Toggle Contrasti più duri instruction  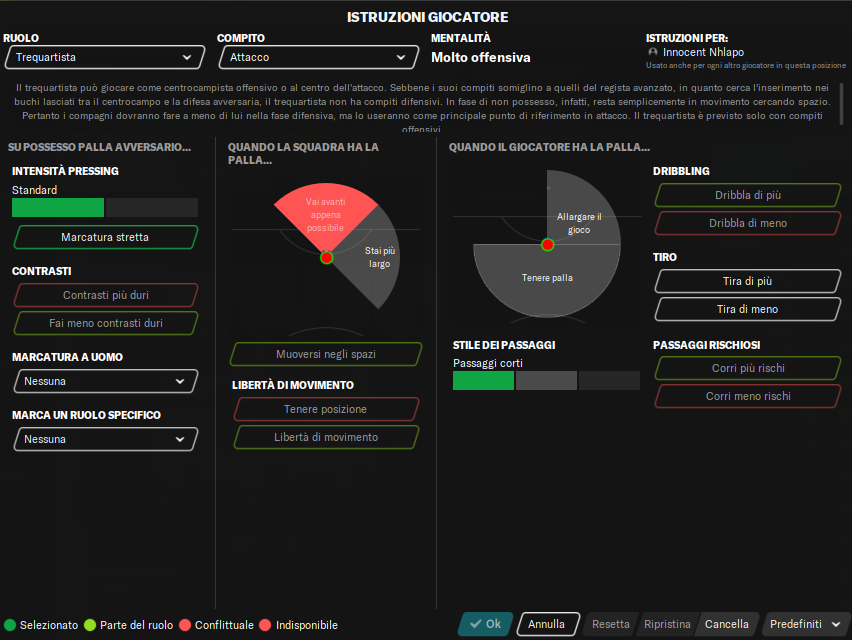click(105, 295)
